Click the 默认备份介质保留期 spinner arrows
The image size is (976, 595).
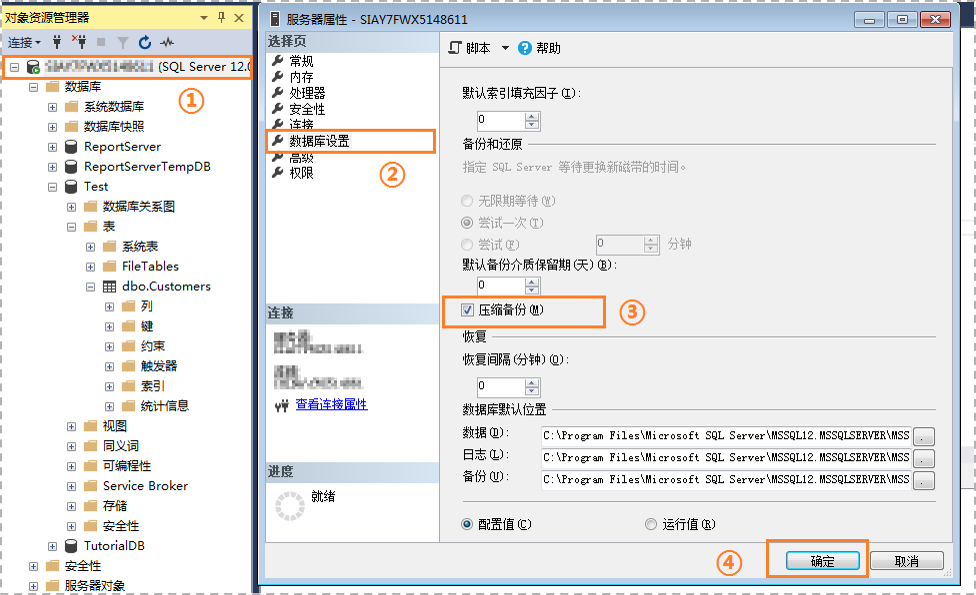coord(532,286)
